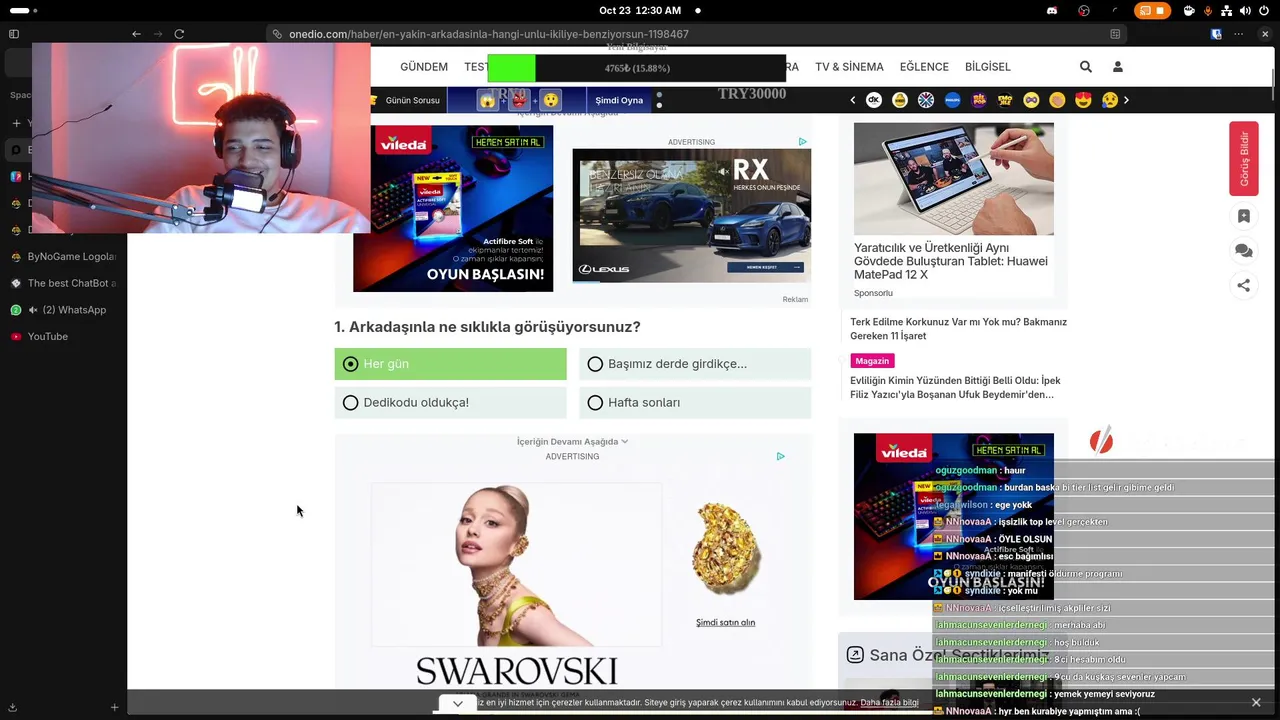Viewport: 1280px width, 720px height.
Task: Reload the page with refresh icon
Action: point(179,34)
